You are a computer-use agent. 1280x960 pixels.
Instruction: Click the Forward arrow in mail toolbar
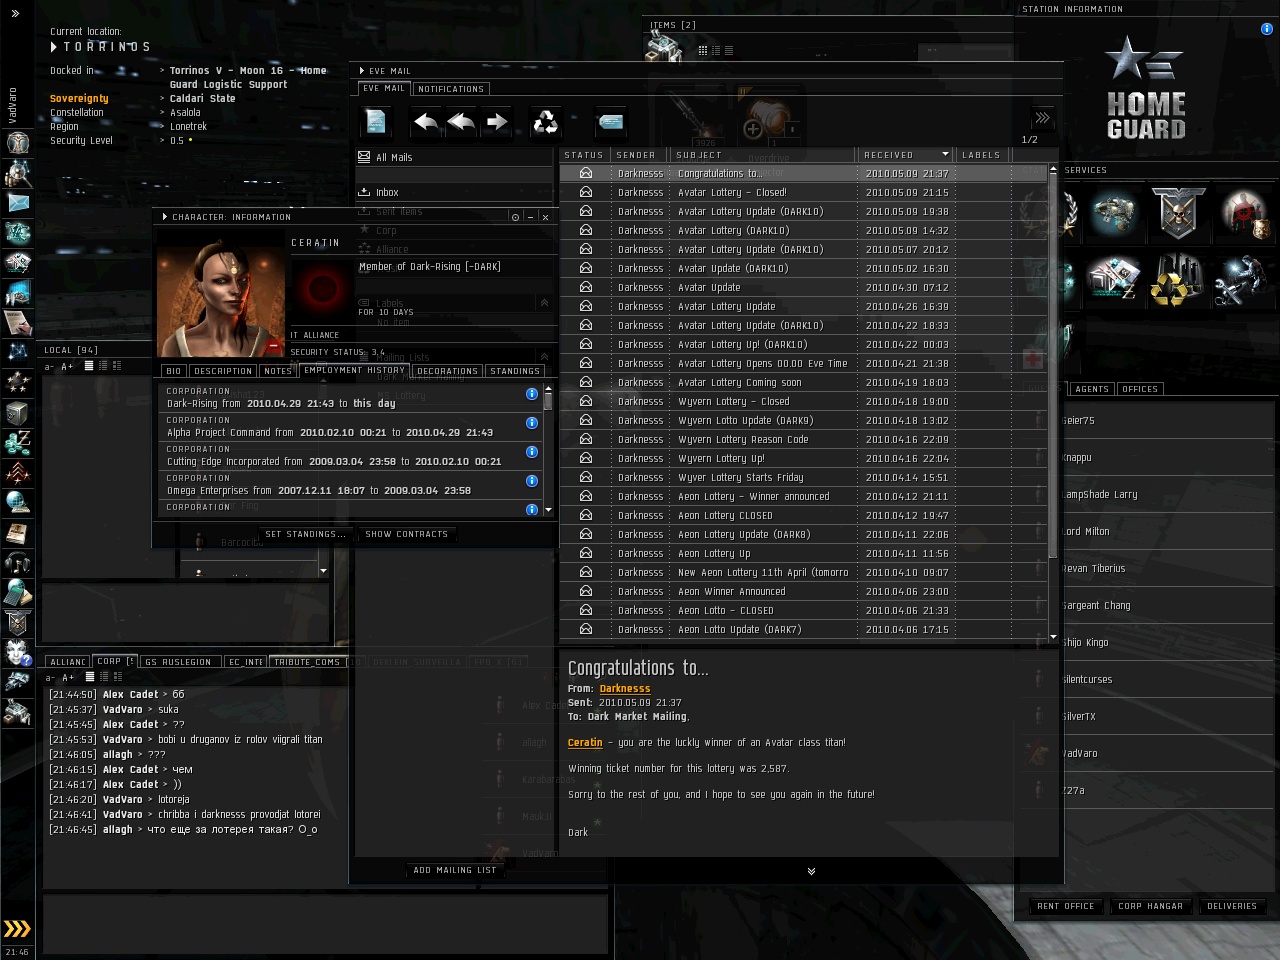pos(497,122)
